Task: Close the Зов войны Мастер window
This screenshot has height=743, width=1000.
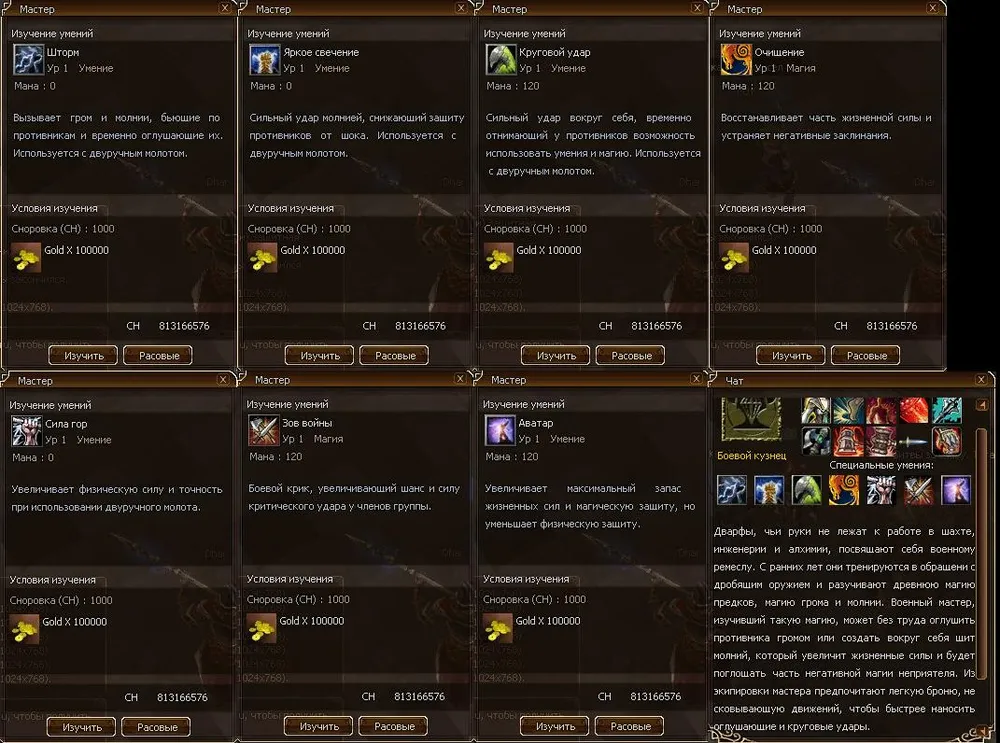Action: tap(459, 379)
